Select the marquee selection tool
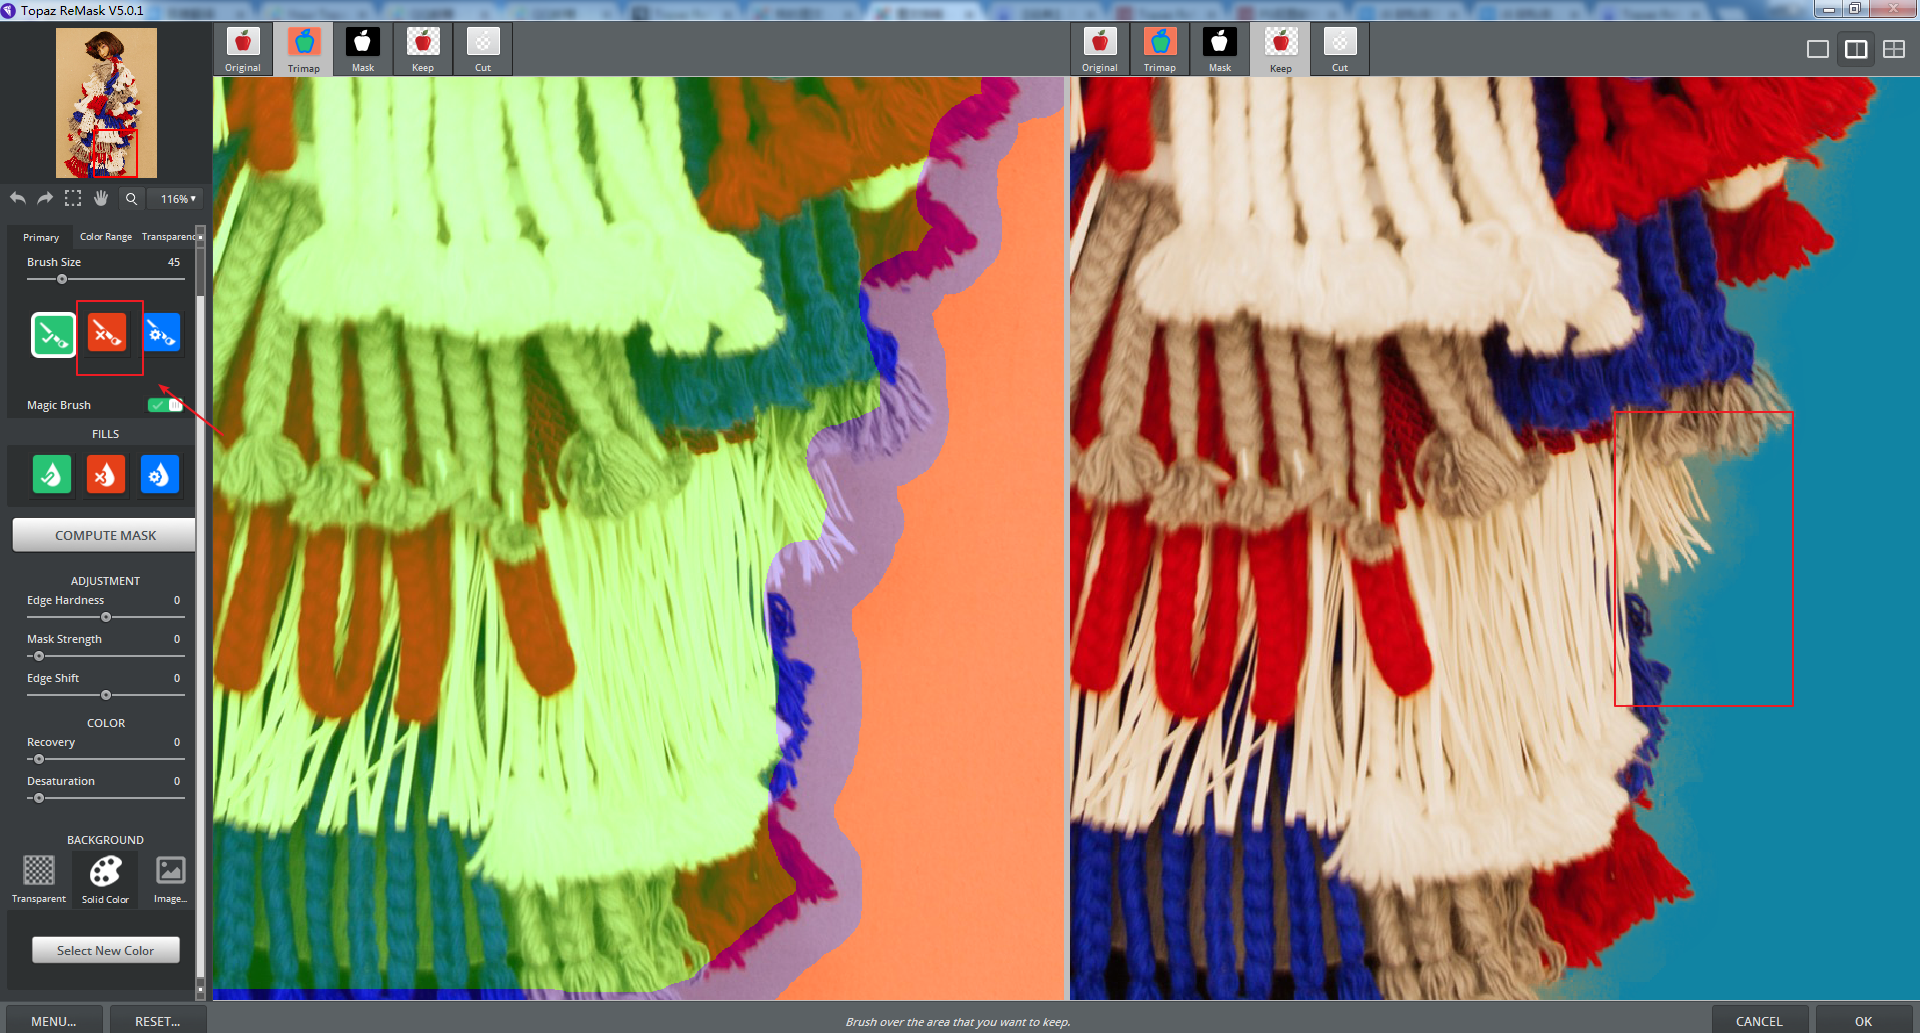The image size is (1920, 1033). pos(73,198)
